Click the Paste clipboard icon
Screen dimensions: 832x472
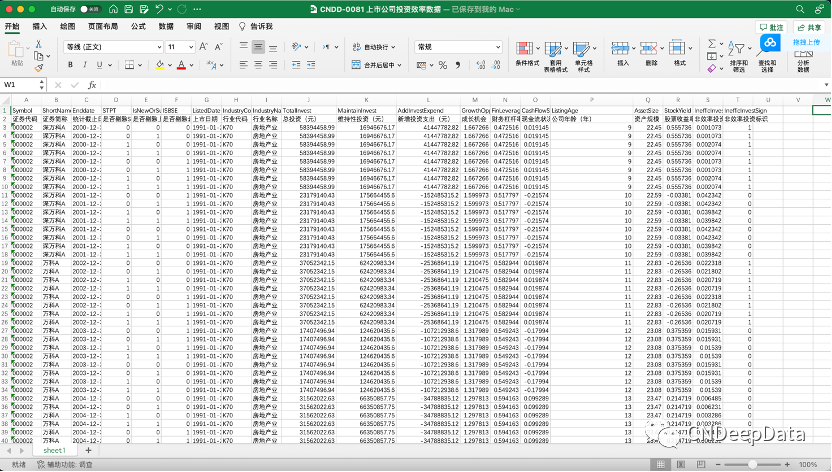pos(15,49)
